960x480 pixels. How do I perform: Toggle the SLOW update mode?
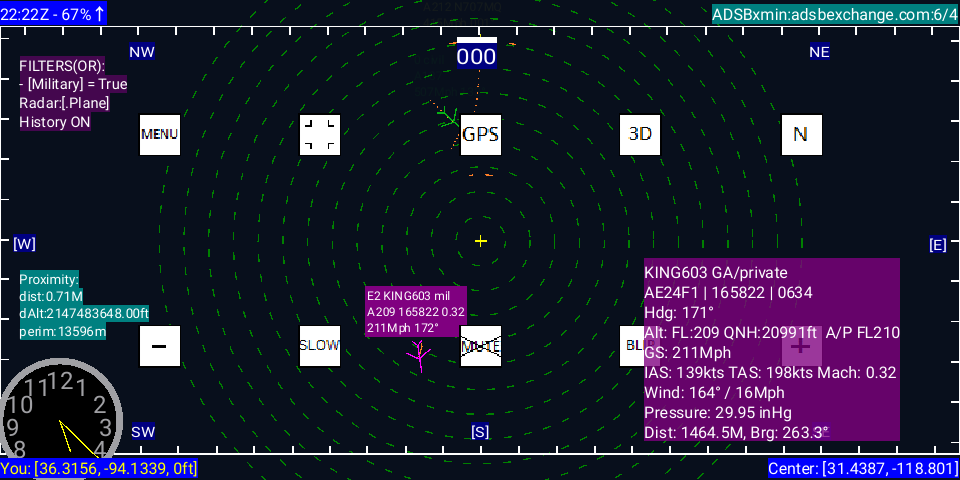pyautogui.click(x=320, y=346)
